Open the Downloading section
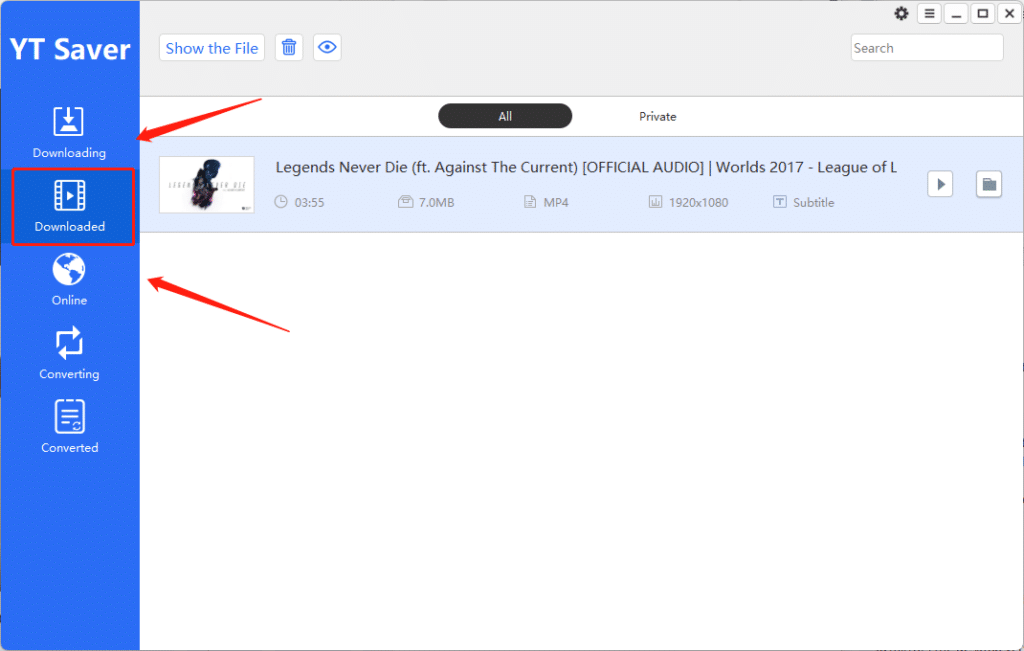Image resolution: width=1024 pixels, height=651 pixels. pyautogui.click(x=69, y=133)
